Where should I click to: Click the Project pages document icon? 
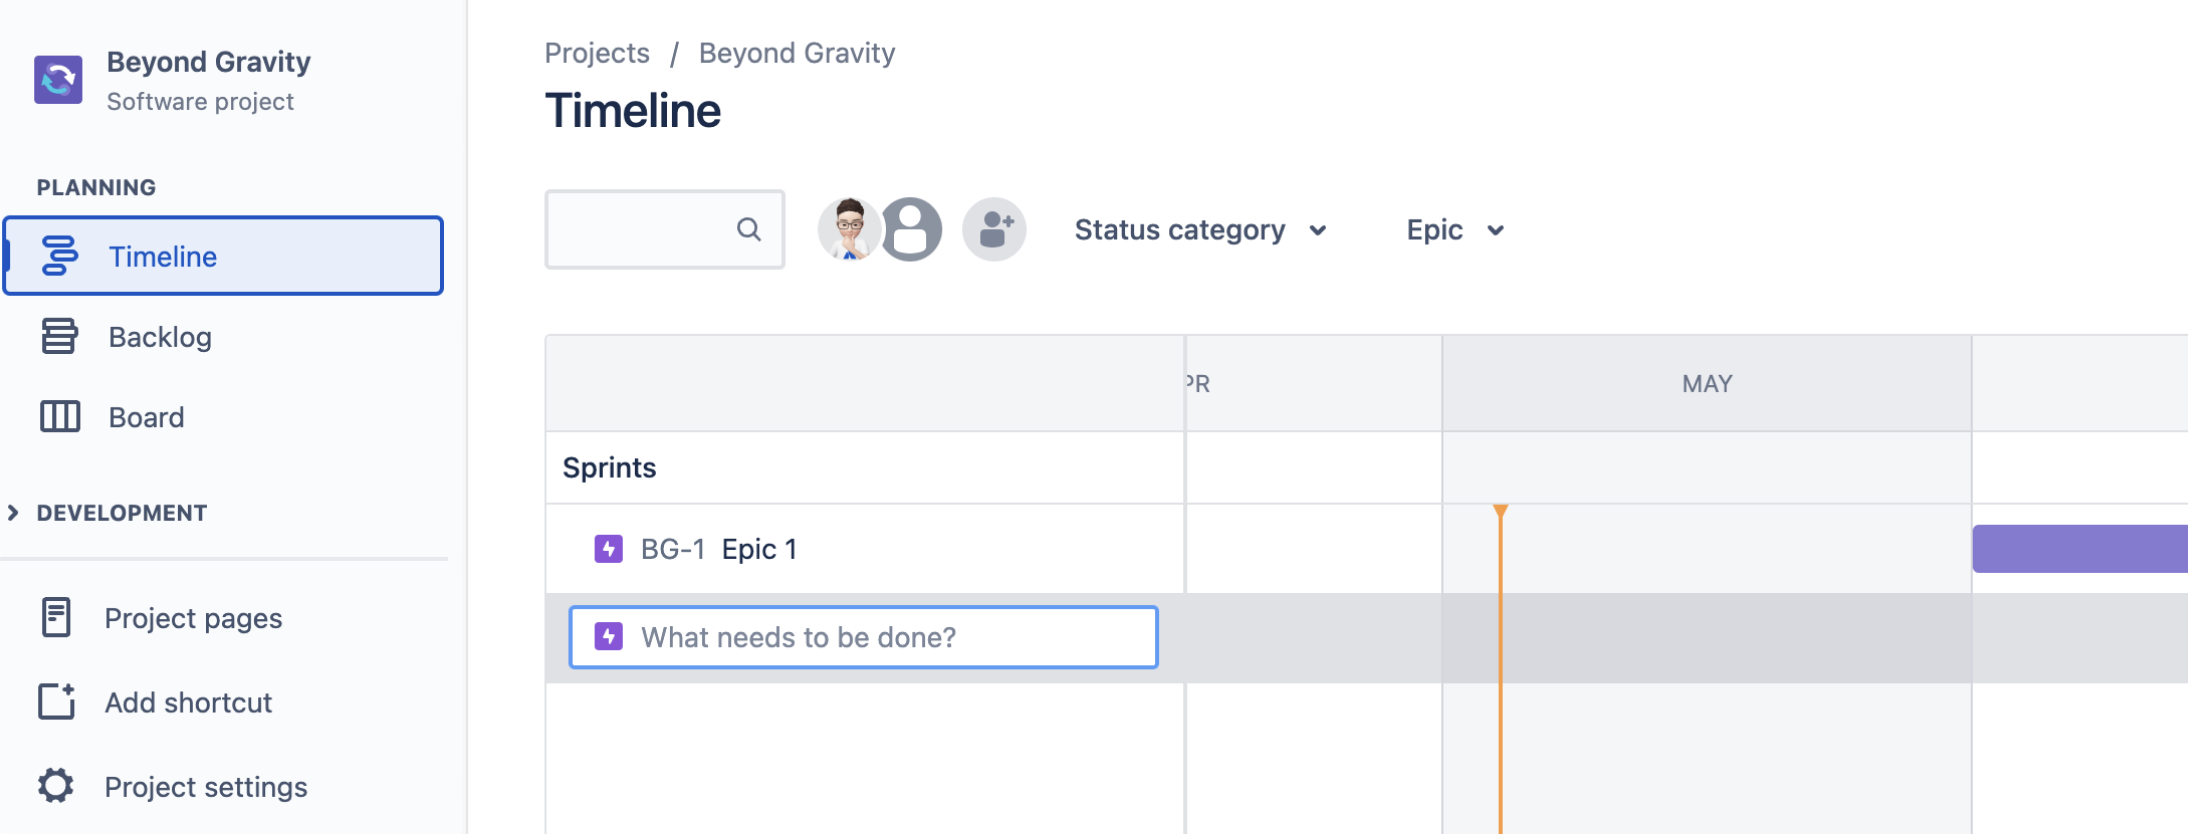tap(56, 618)
